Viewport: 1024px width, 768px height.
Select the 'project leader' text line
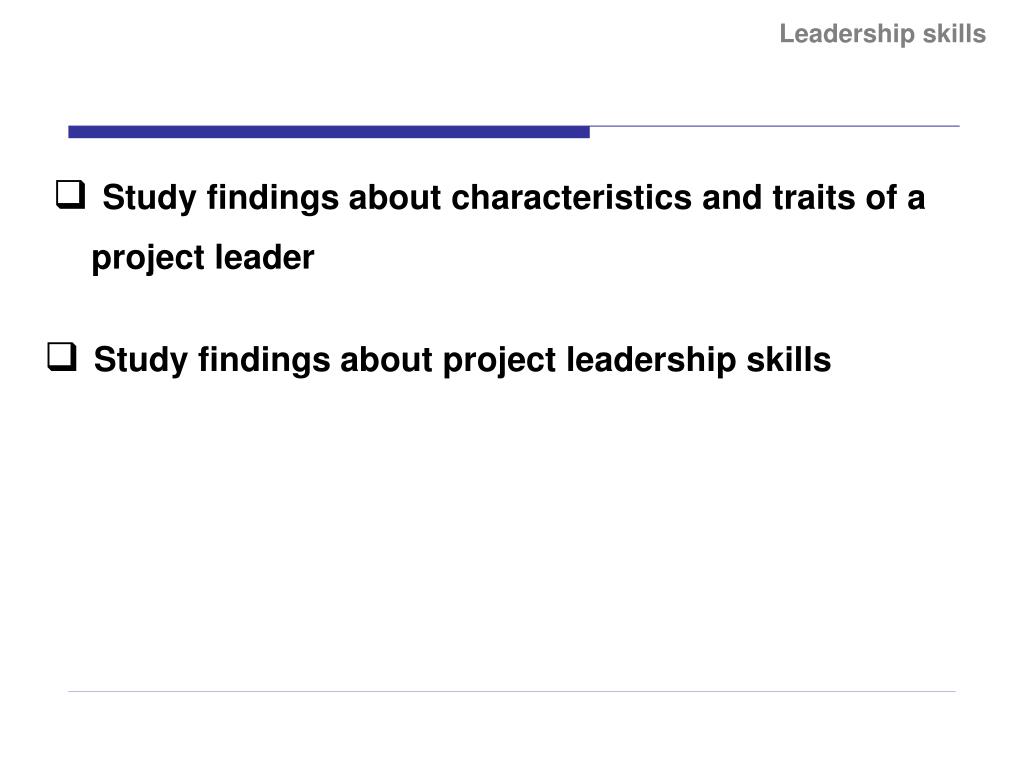pyautogui.click(x=202, y=258)
